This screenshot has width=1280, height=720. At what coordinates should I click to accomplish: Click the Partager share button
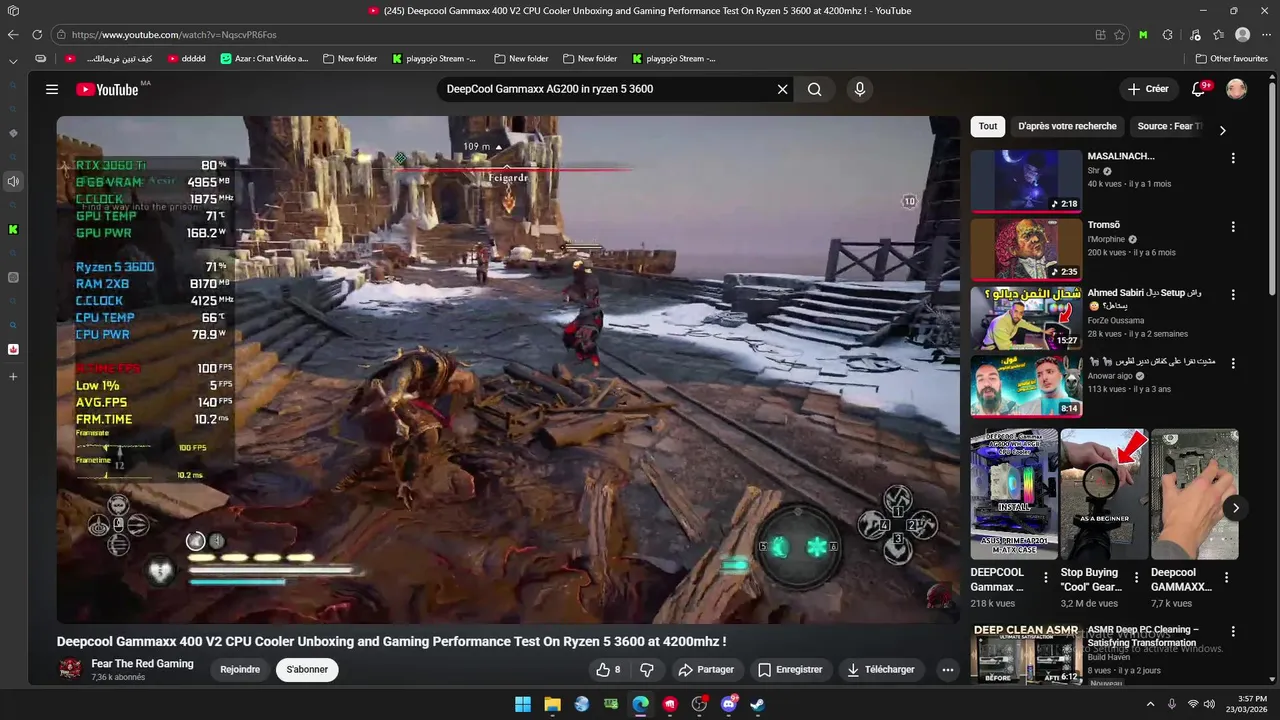[x=706, y=670]
